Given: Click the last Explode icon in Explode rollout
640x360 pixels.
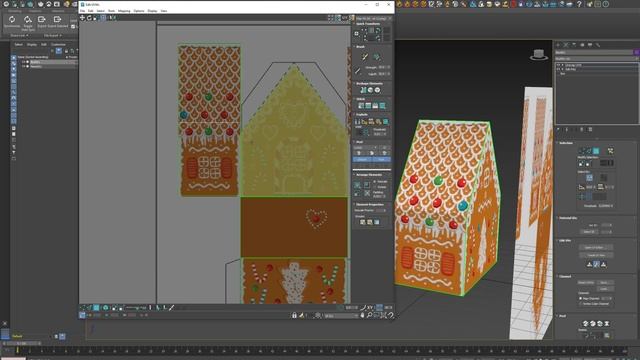Looking at the screenshot, I should [385, 122].
